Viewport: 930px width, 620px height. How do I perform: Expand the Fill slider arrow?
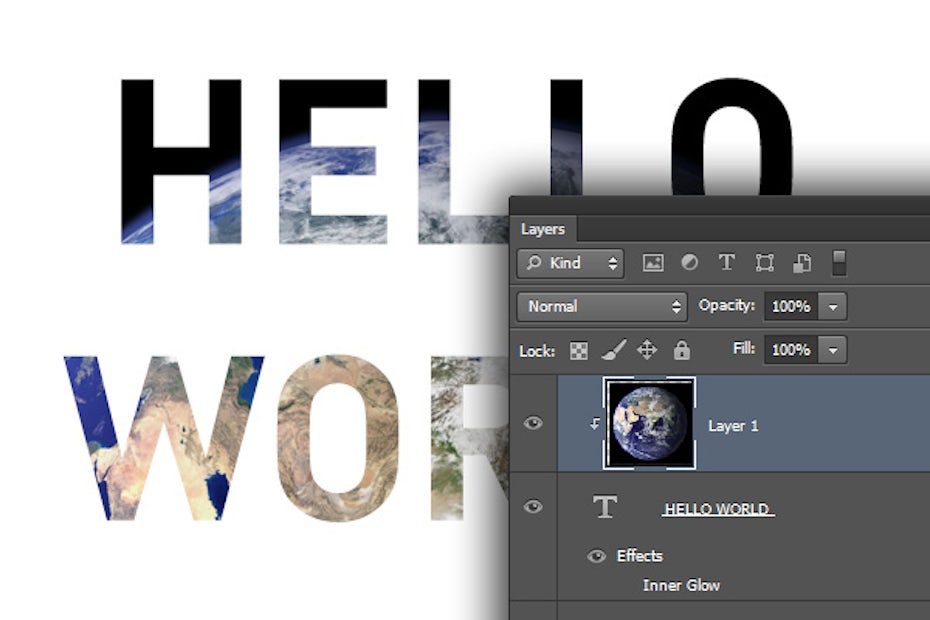(x=834, y=350)
